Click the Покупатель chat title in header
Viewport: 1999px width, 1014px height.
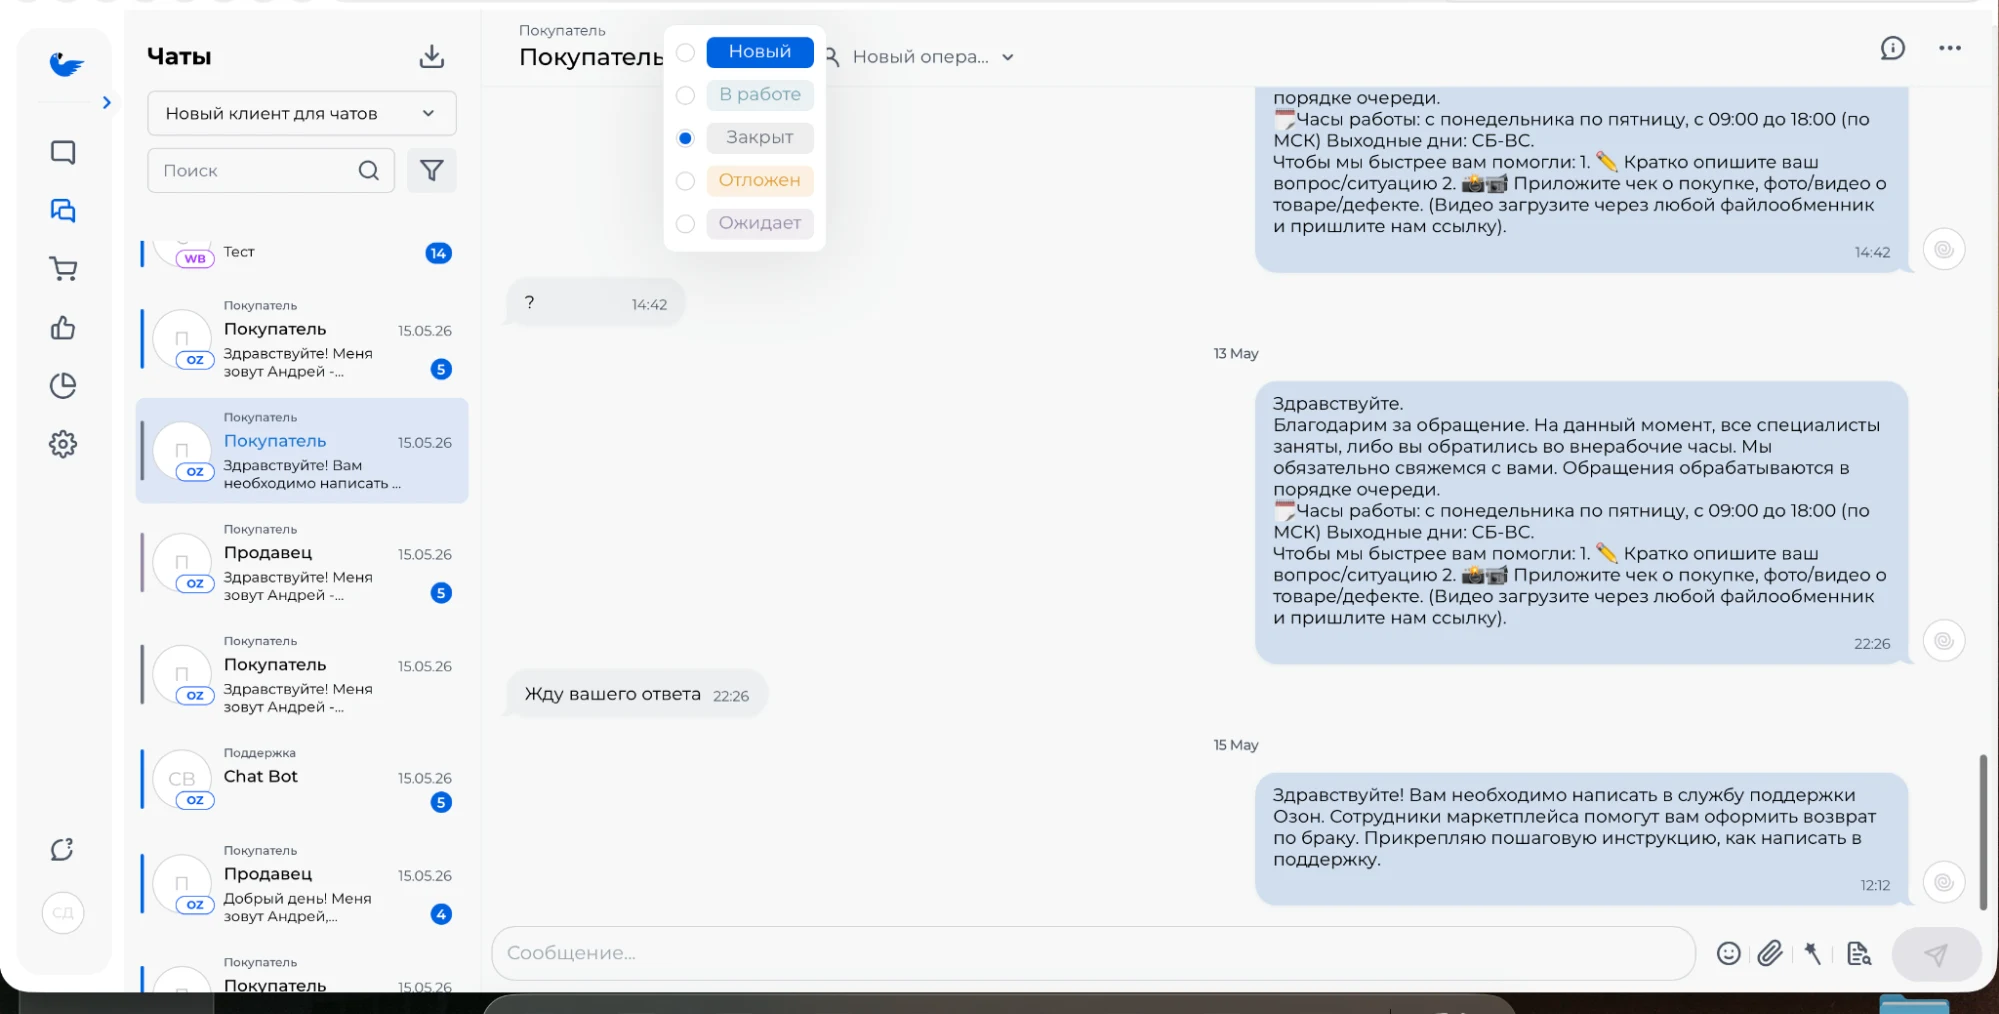[x=590, y=57]
